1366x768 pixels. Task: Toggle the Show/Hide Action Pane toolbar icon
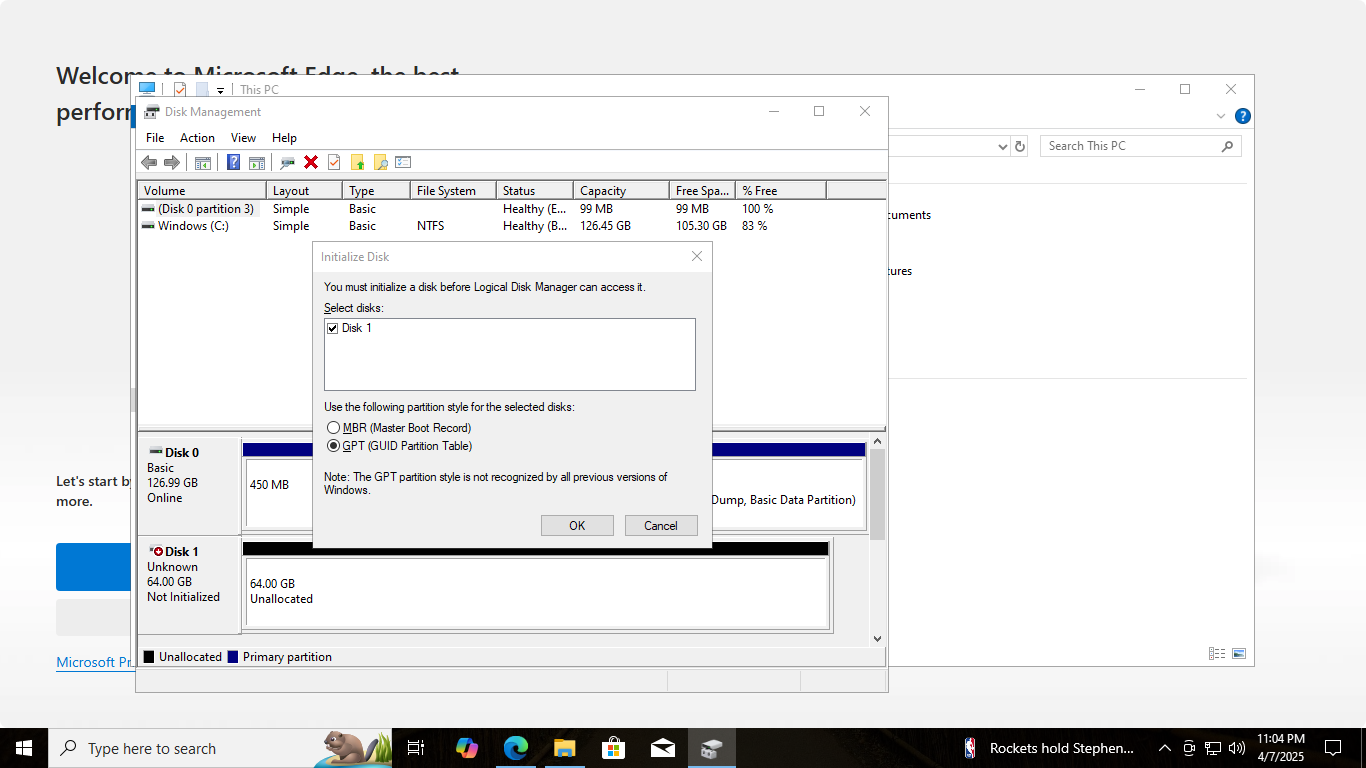pos(257,162)
